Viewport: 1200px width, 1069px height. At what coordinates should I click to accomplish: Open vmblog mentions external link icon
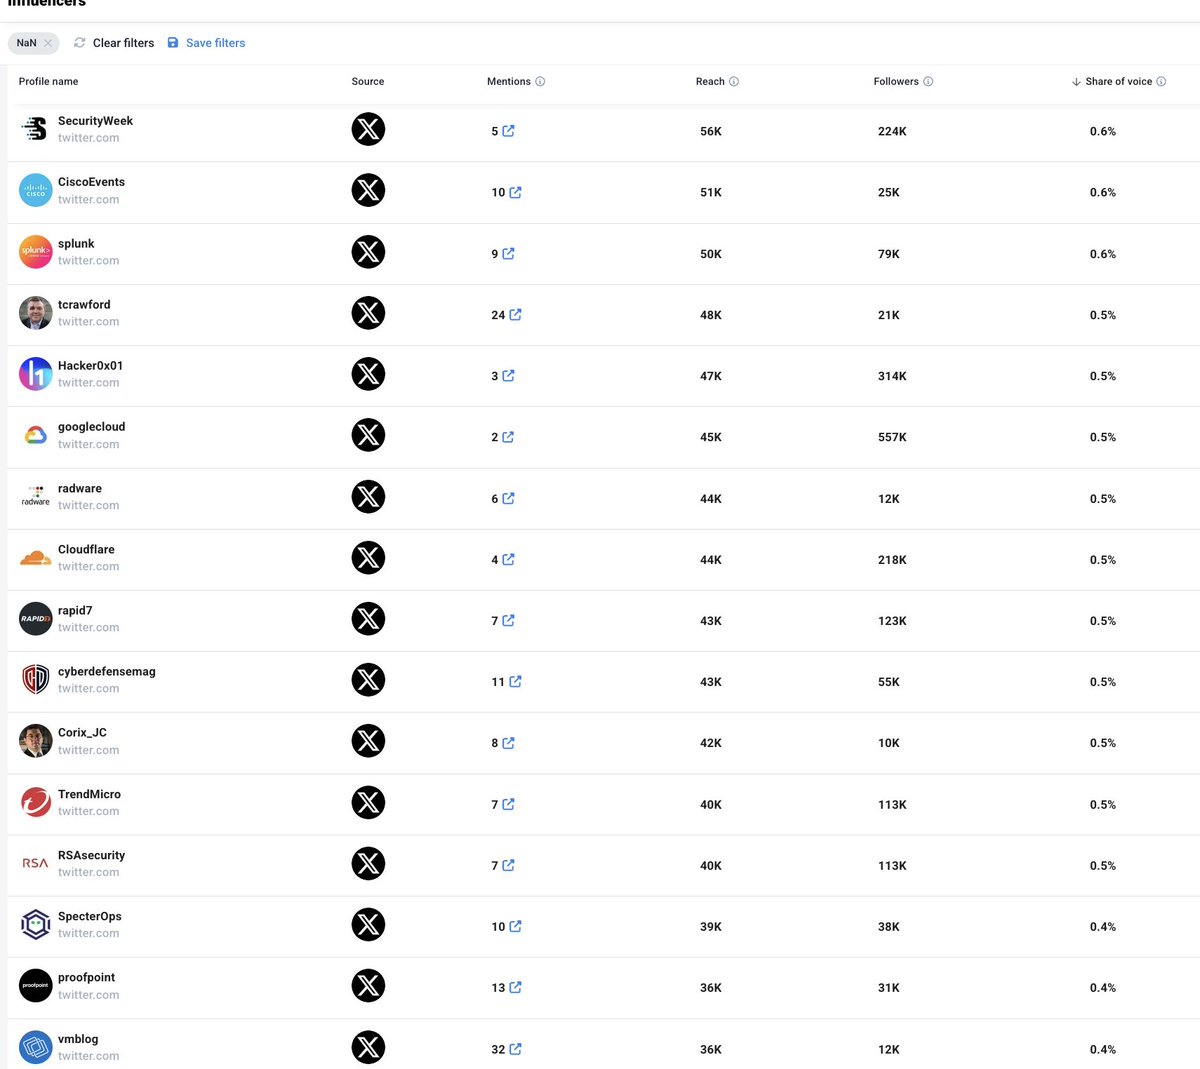click(x=515, y=1049)
